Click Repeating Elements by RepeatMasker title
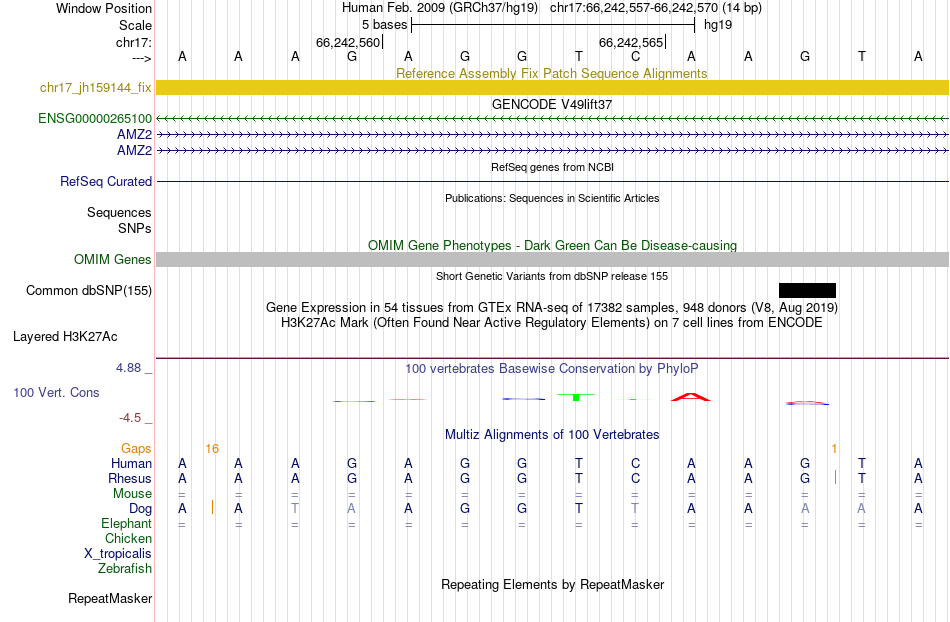The width and height of the screenshot is (950, 622). [552, 584]
